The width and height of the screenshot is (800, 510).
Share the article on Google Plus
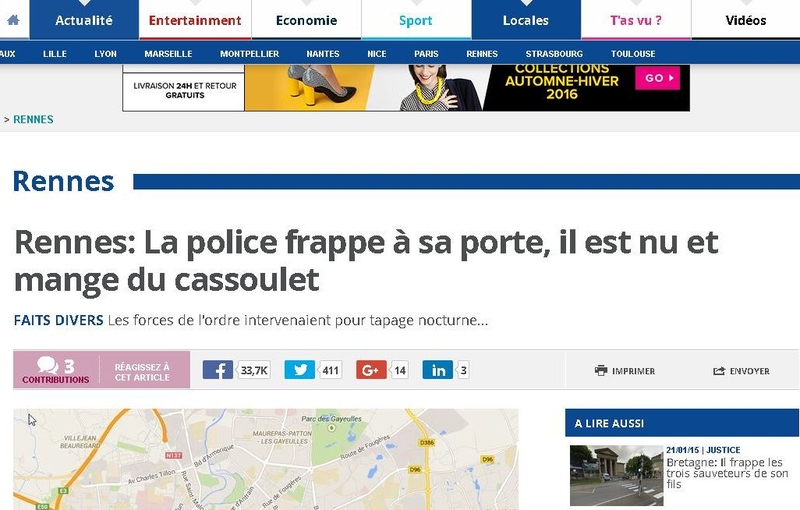tap(371, 370)
